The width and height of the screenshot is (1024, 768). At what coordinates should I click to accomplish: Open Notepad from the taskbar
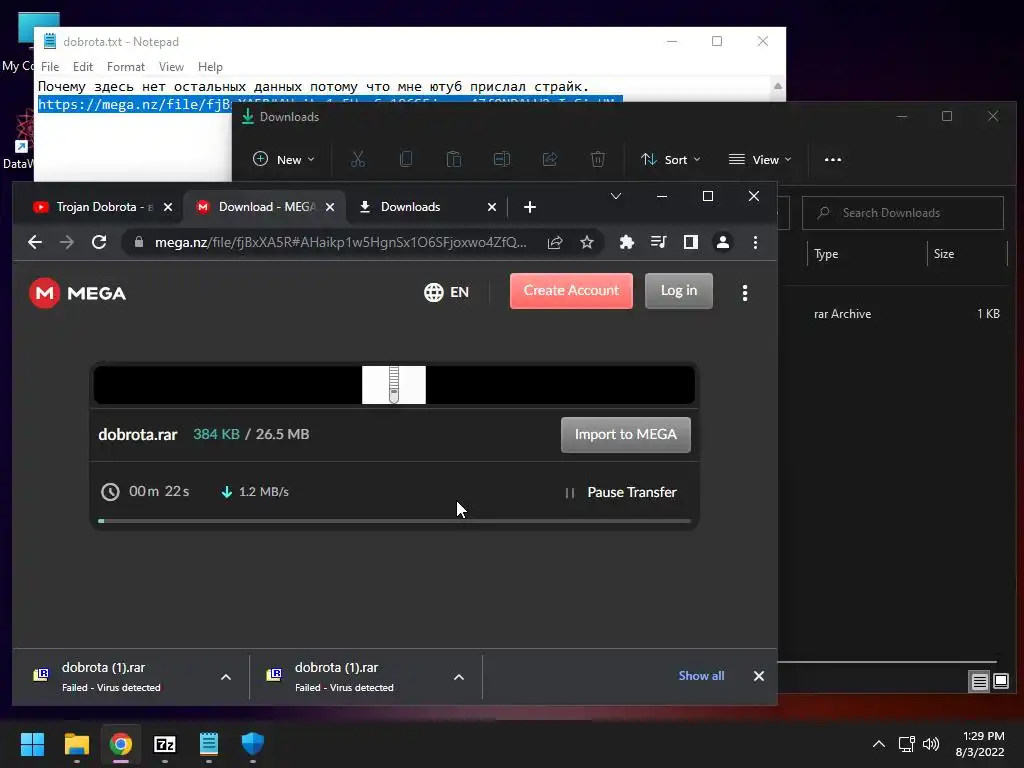tap(208, 744)
